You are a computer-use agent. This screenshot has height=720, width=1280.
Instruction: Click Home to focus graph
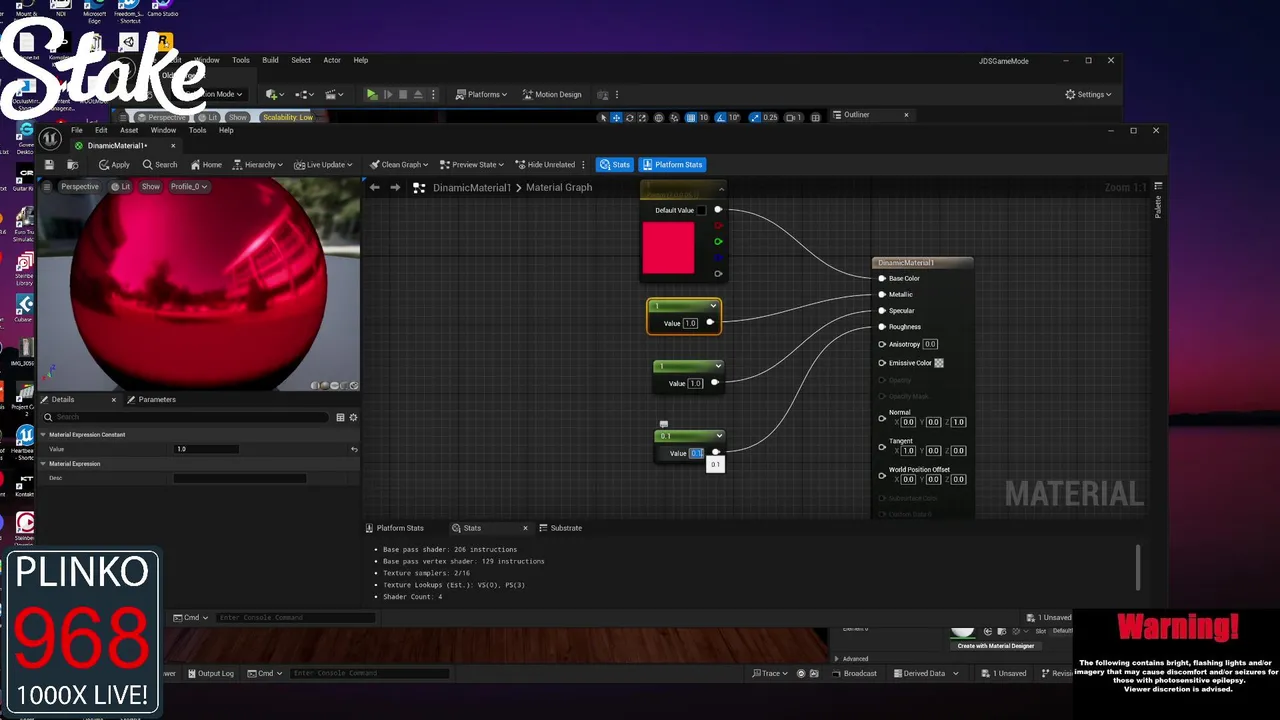coord(206,164)
